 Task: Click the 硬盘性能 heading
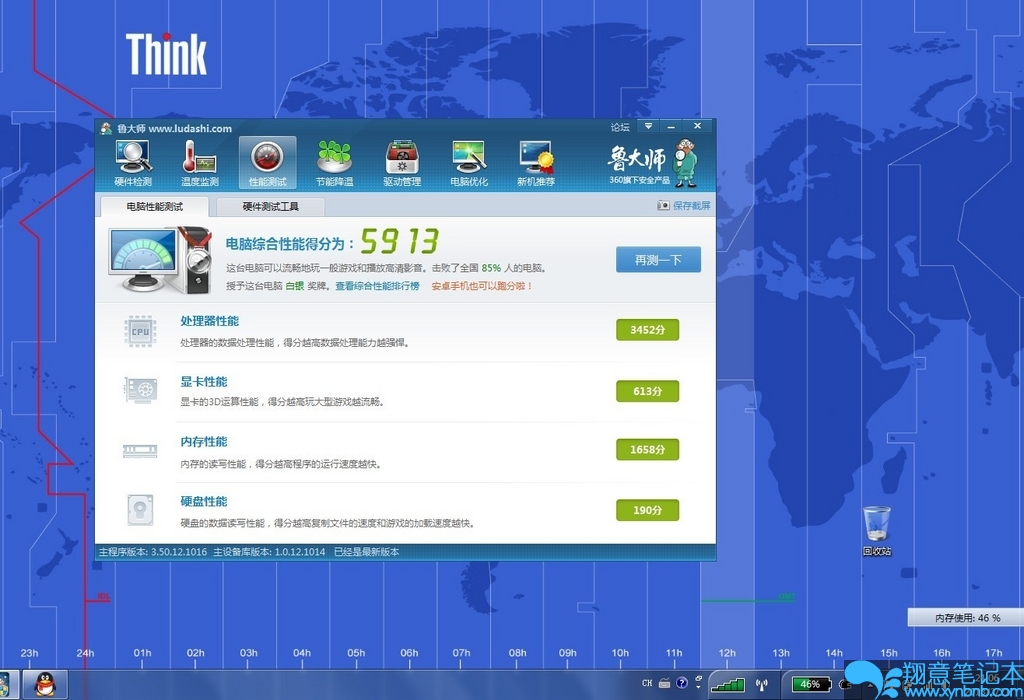click(204, 501)
